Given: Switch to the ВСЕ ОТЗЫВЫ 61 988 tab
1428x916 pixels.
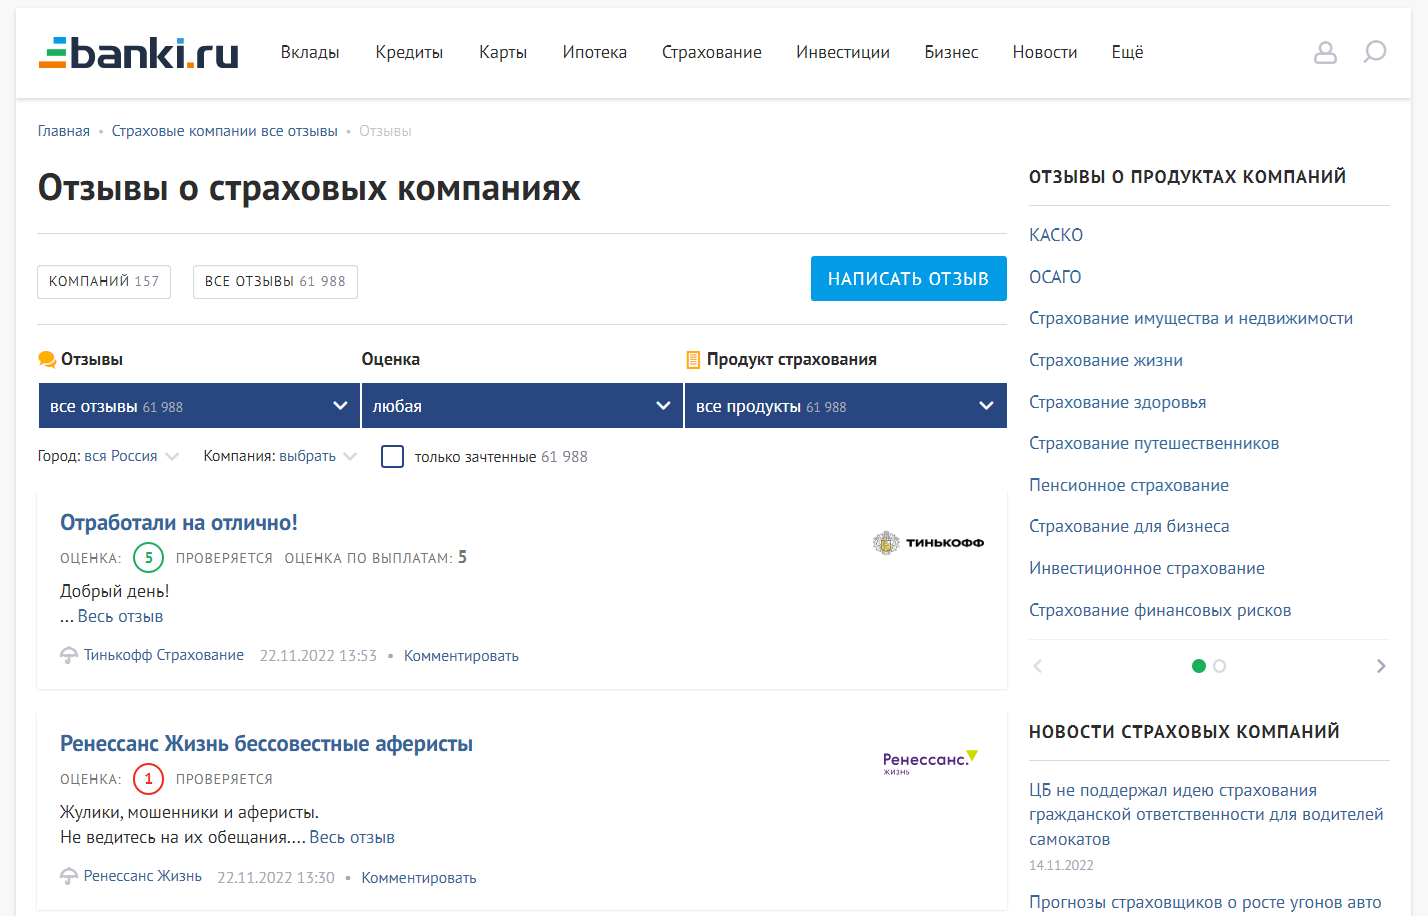Looking at the screenshot, I should (x=275, y=282).
